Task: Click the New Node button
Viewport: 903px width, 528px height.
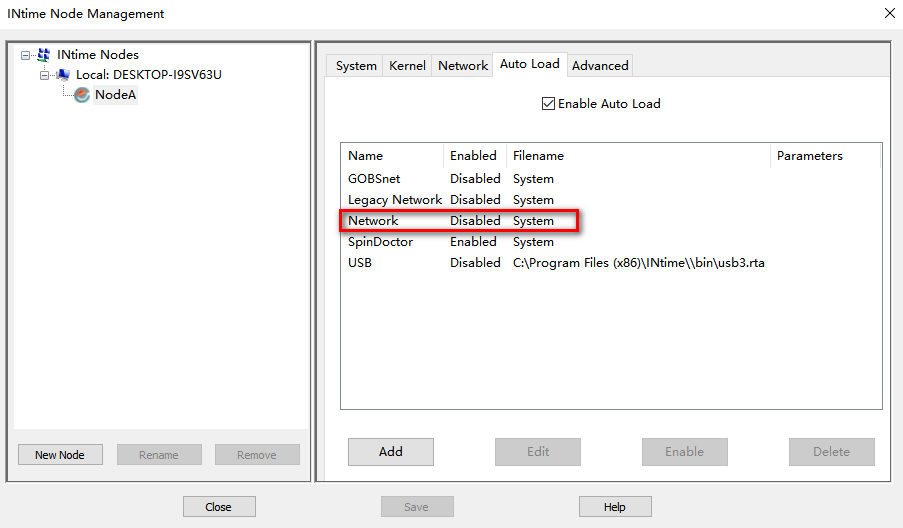Action: tap(60, 455)
